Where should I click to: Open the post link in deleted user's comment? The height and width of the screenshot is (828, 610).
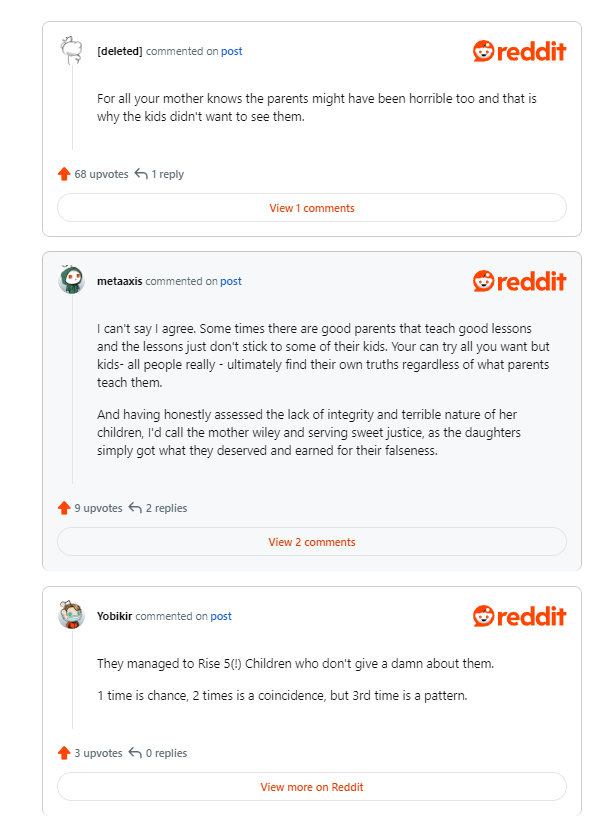point(231,51)
